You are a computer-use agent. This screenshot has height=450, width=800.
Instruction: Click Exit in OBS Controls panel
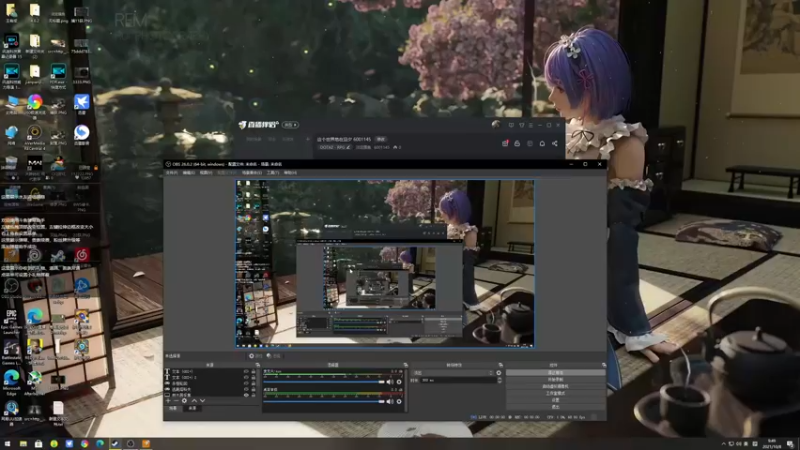pos(555,407)
